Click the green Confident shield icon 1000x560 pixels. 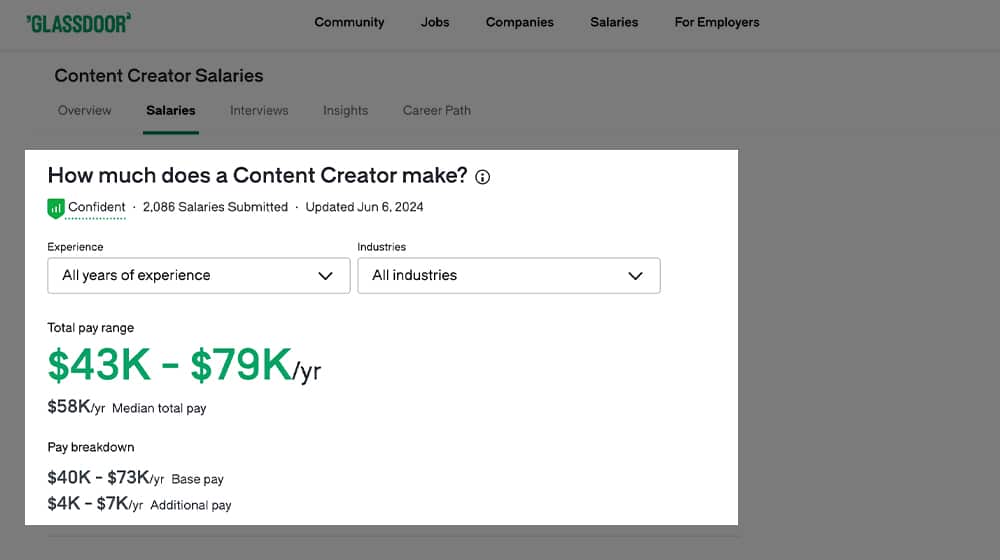coord(55,208)
